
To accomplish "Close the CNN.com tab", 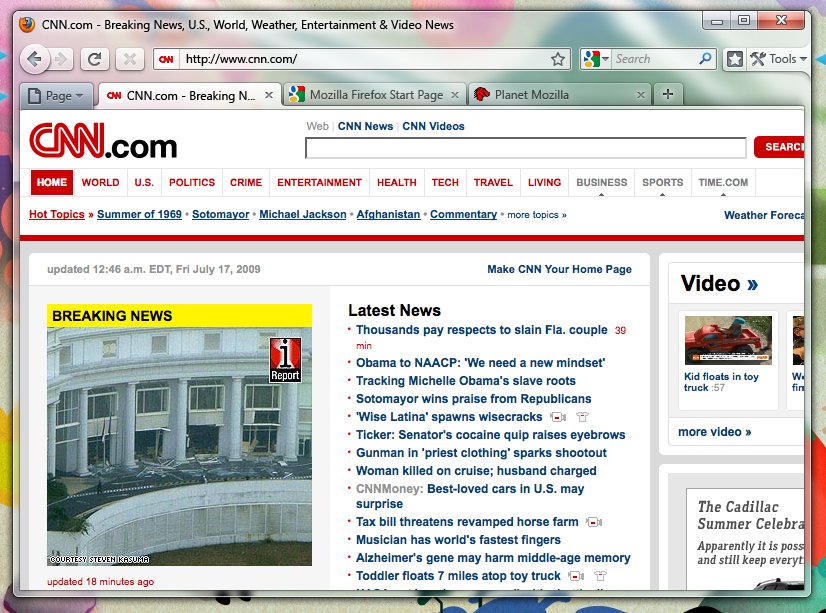I will click(x=269, y=95).
